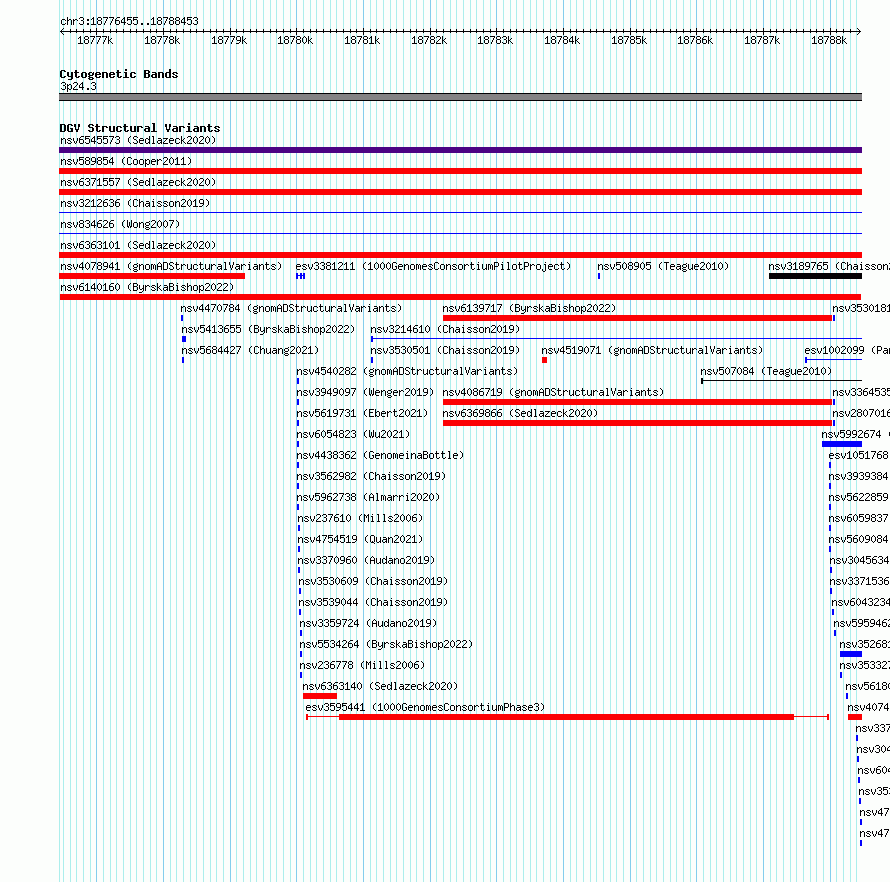Open nsv6140160 (ByrskaBishop2022) label

(x=147, y=287)
